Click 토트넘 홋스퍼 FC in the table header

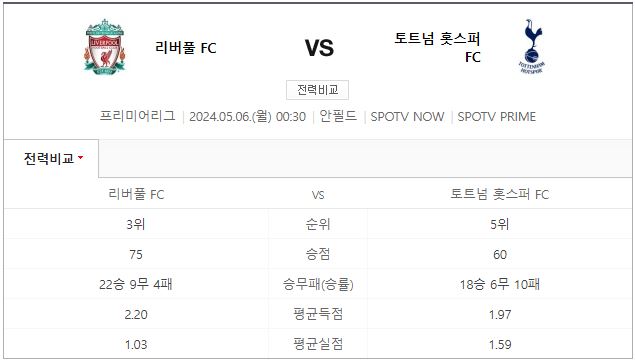[499, 194]
